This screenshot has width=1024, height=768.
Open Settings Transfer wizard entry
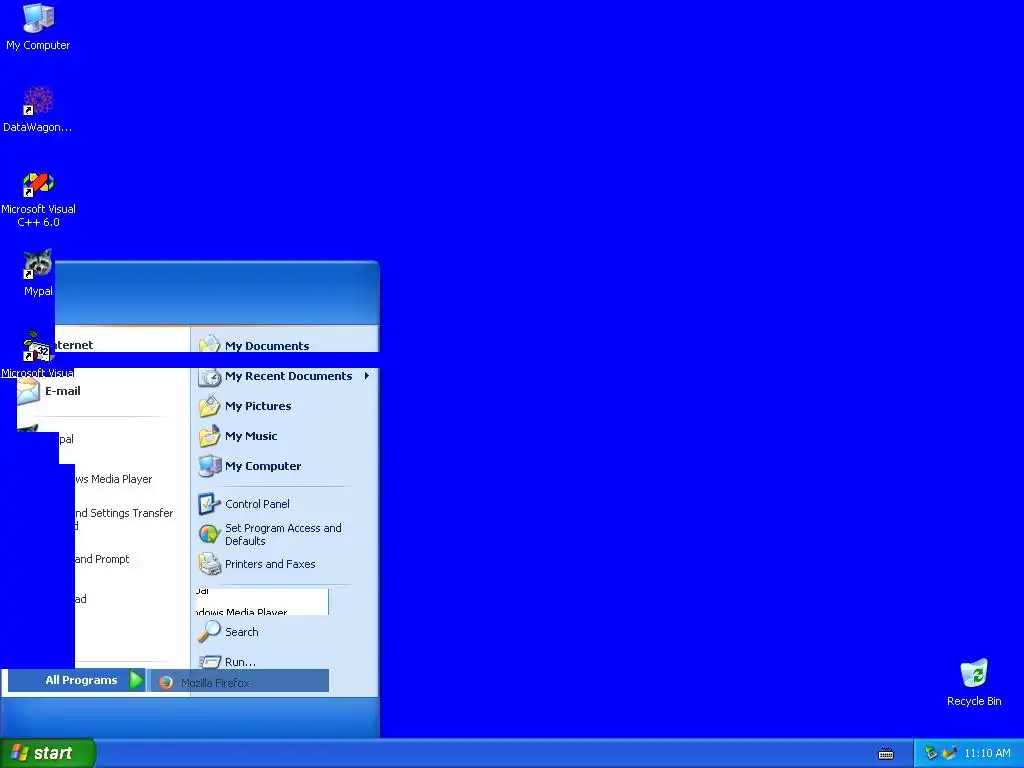click(x=124, y=519)
